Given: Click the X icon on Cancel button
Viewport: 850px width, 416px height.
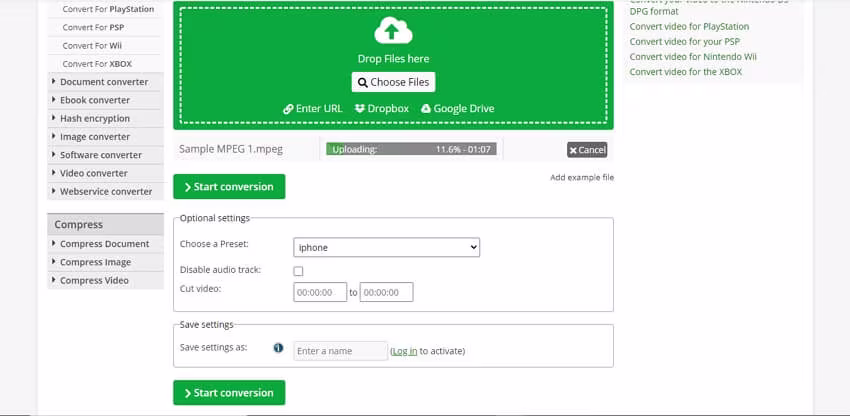Looking at the screenshot, I should (x=573, y=150).
